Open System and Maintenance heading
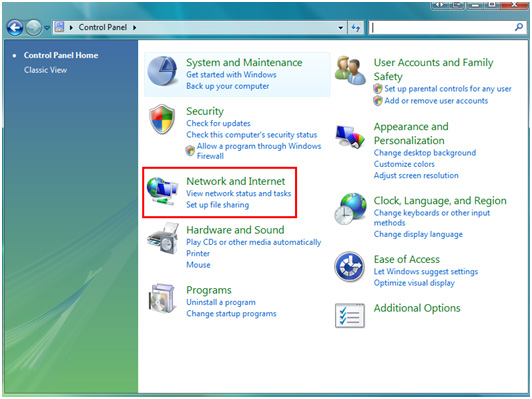Screen dimensions: 532x399 244,62
